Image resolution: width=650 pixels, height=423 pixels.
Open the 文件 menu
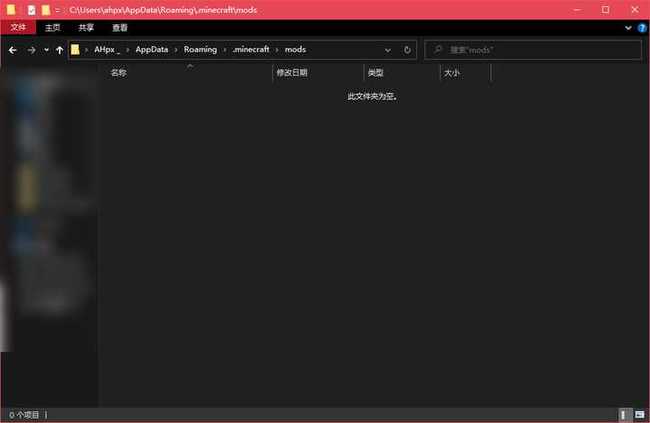pos(18,28)
